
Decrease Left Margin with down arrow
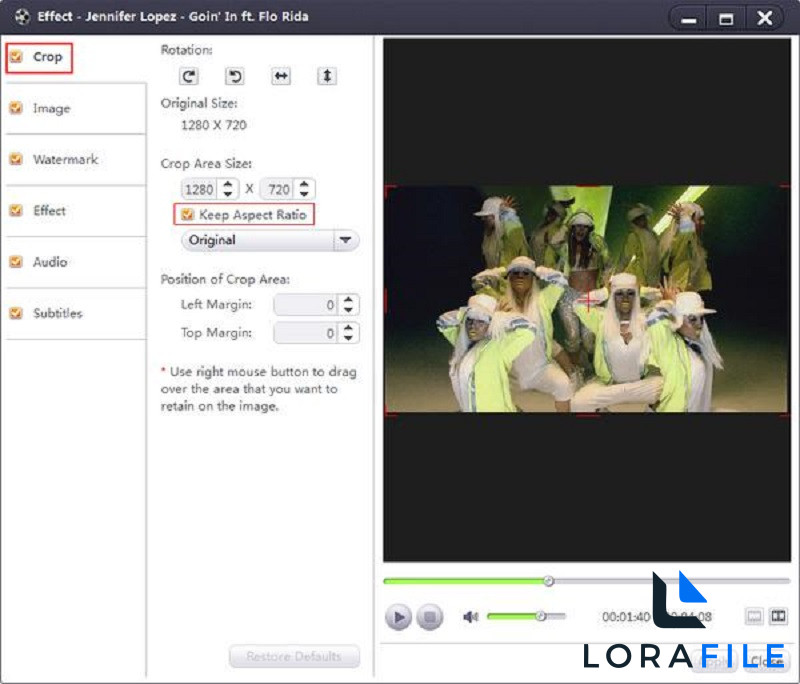pos(348,310)
